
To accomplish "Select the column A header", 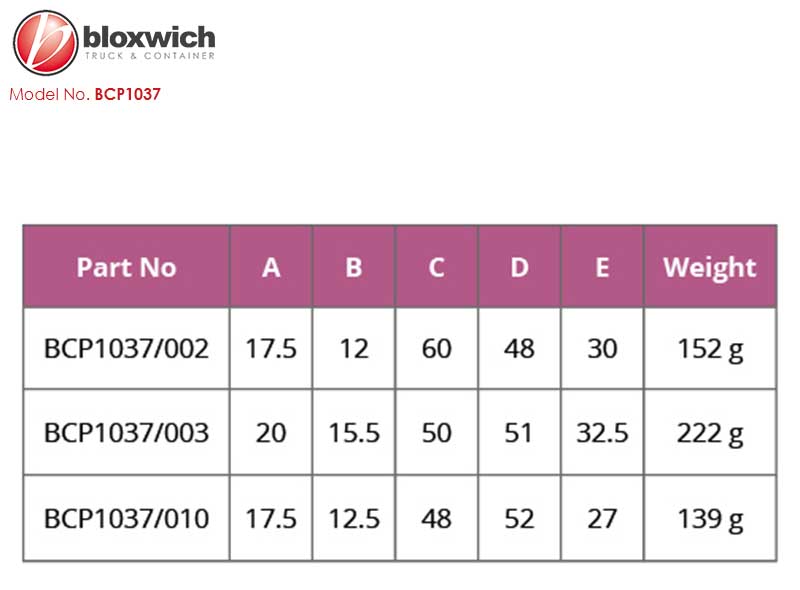I will tap(271, 266).
